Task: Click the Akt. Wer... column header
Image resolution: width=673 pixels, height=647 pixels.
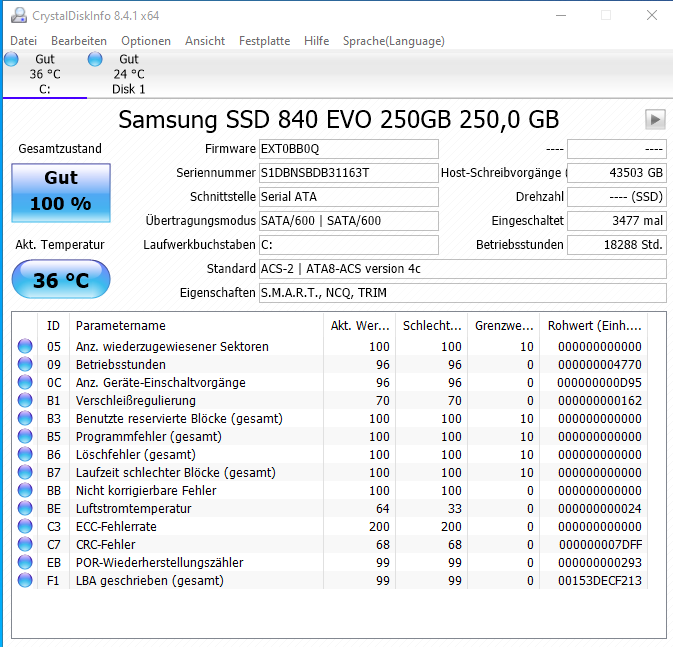Action: (x=360, y=326)
